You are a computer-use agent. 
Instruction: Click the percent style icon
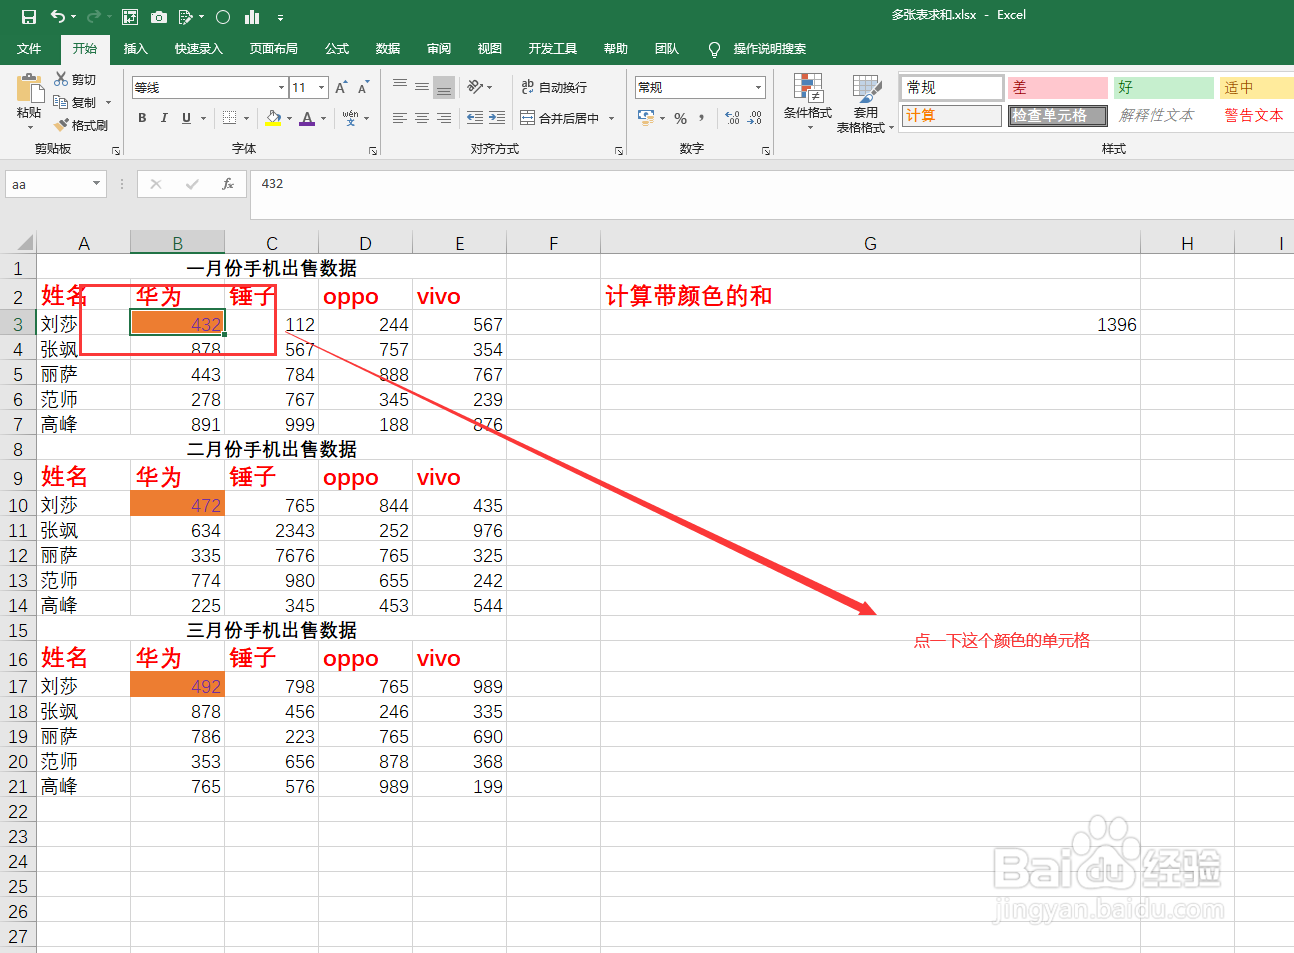680,118
